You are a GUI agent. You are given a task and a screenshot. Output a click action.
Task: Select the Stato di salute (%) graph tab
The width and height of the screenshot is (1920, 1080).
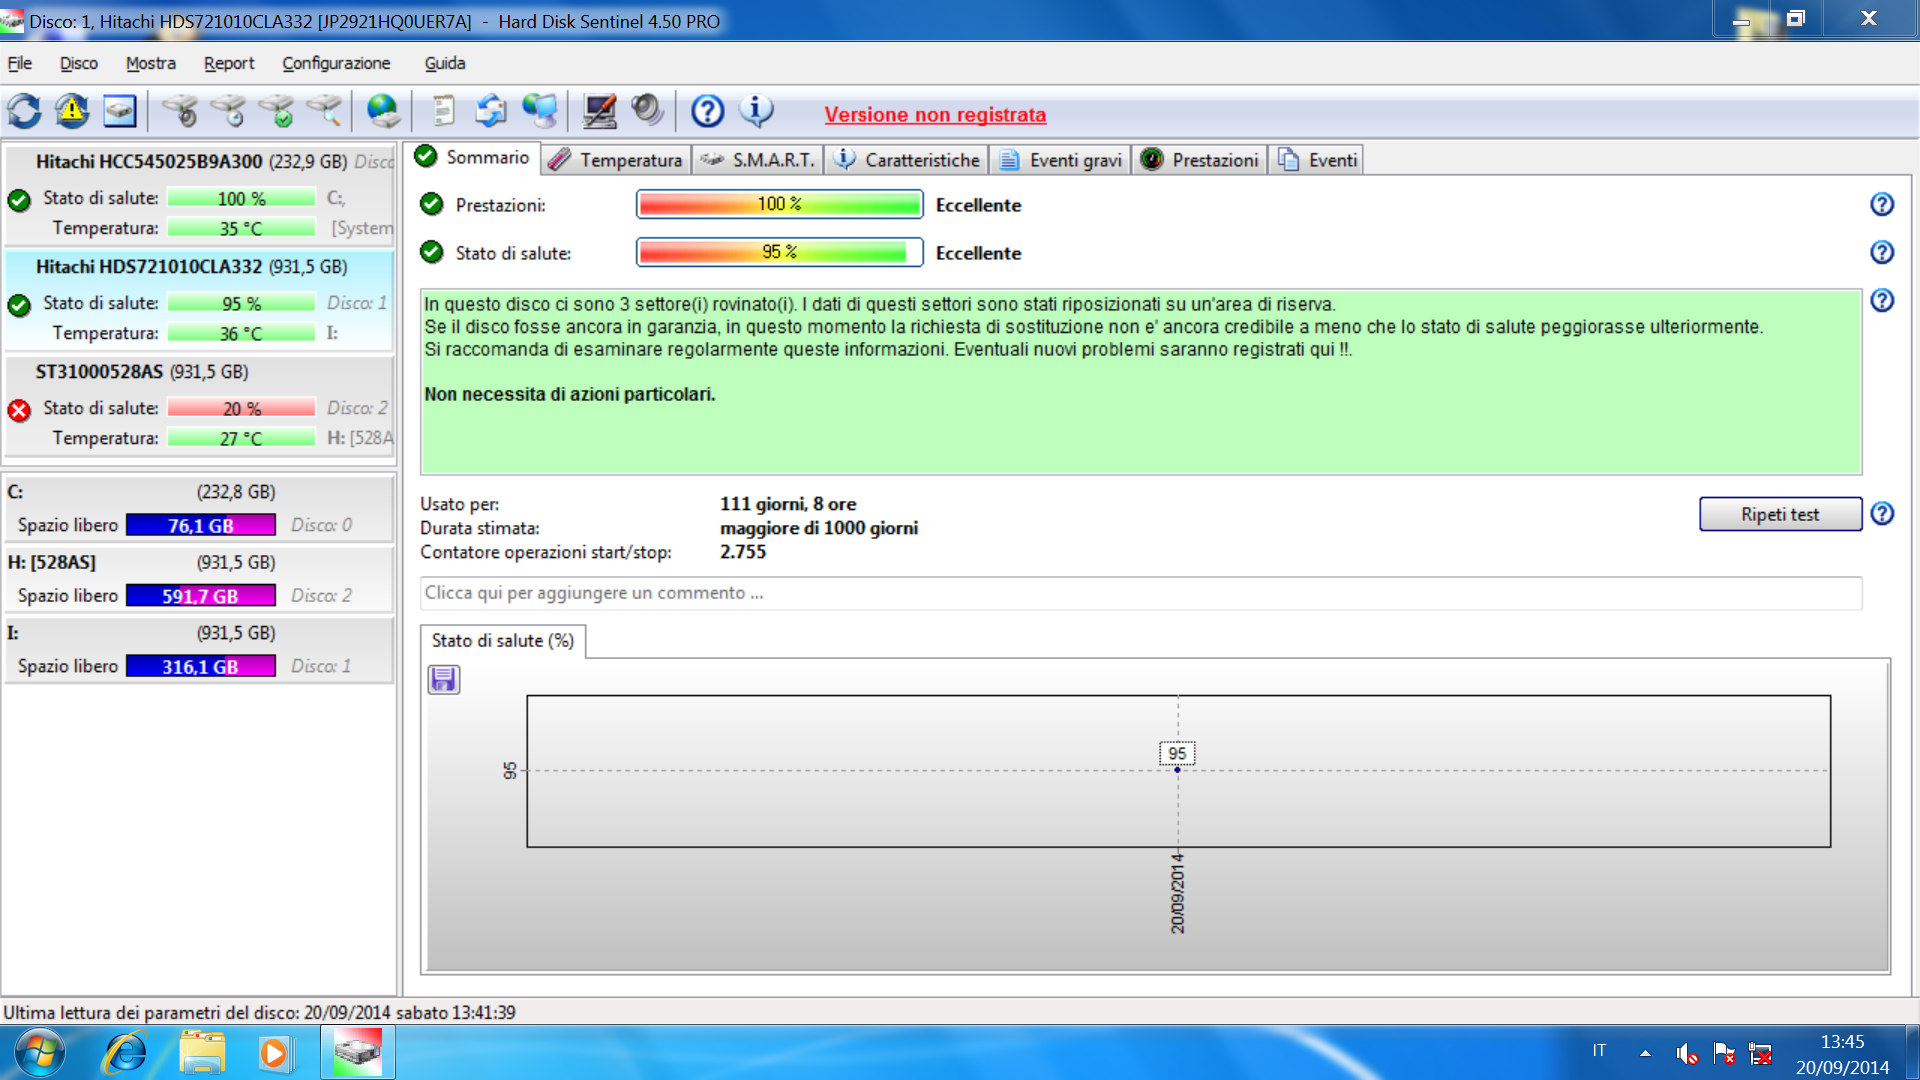[x=503, y=641]
